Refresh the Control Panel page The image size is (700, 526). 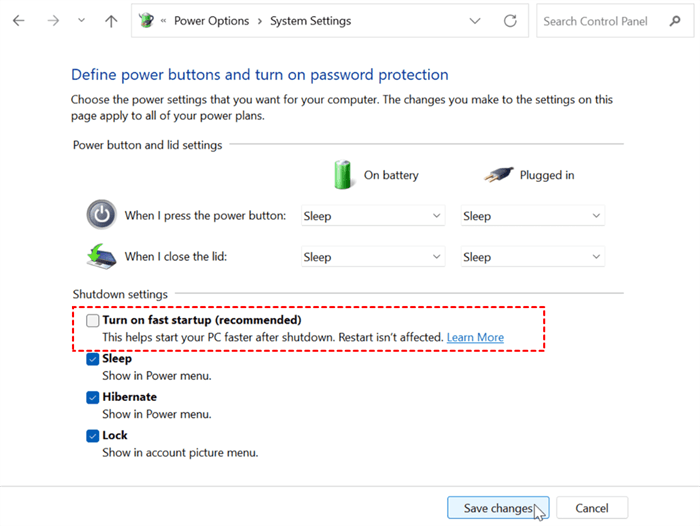point(510,21)
